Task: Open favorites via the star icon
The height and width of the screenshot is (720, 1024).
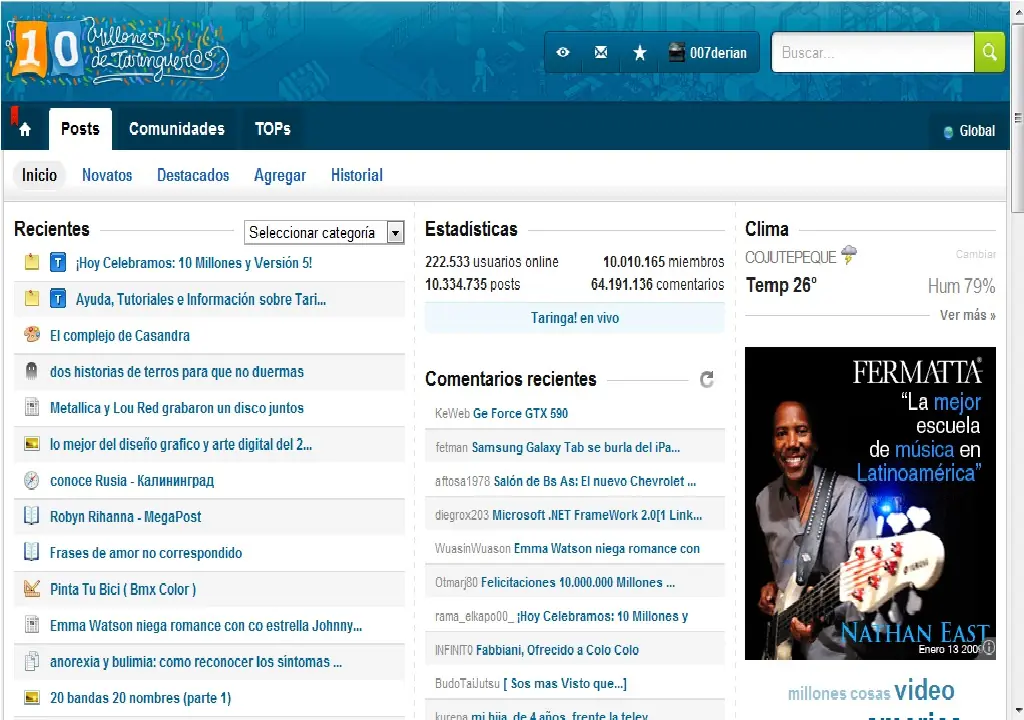Action: tap(640, 53)
